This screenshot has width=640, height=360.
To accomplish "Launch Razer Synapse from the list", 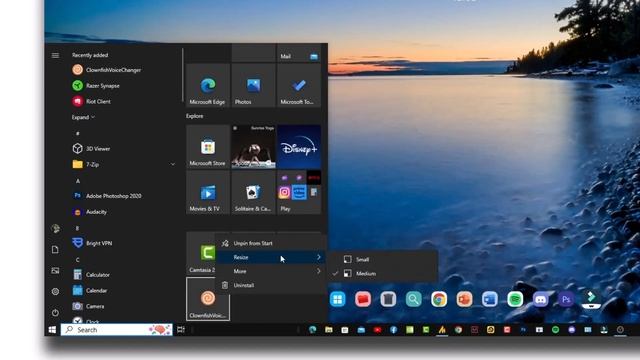I will (96, 86).
